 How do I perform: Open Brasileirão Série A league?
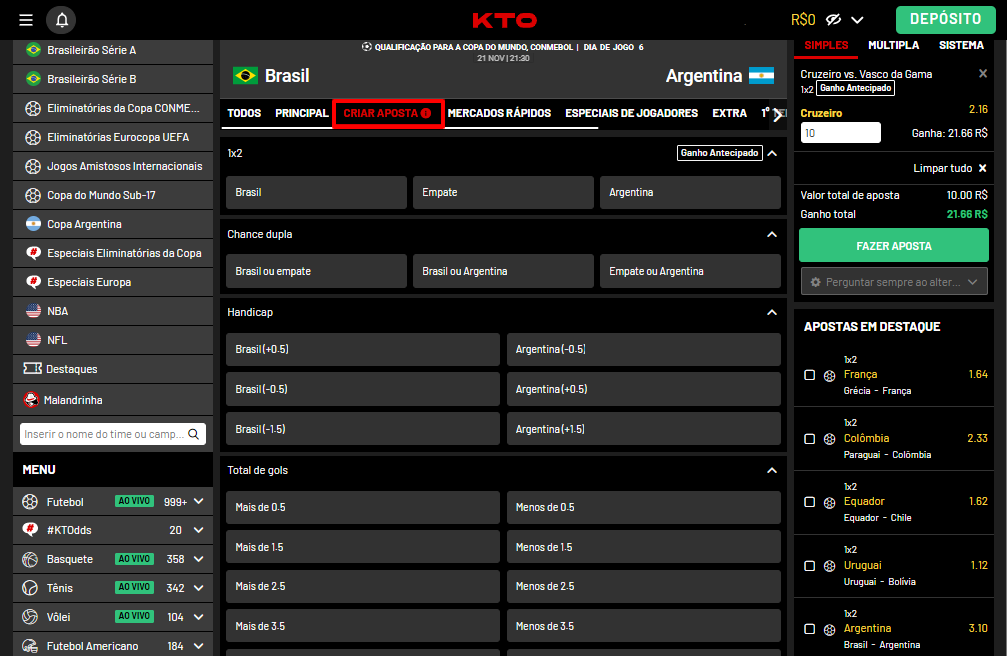[113, 50]
